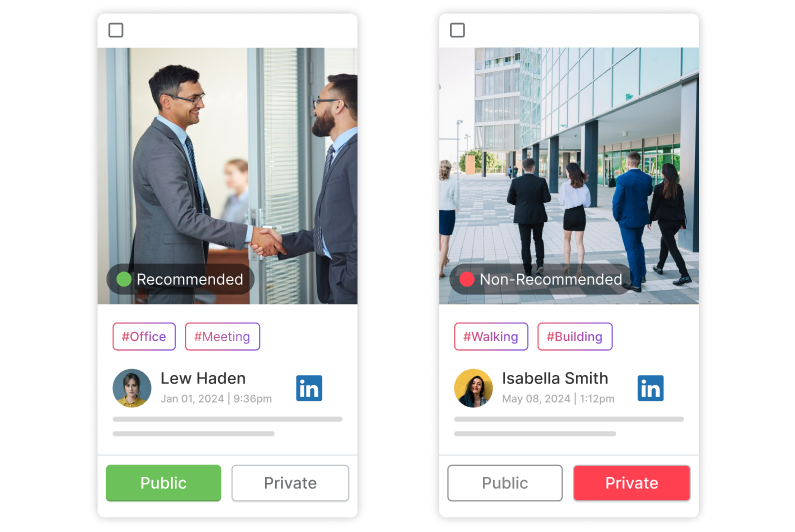Click green dot on Recommended badge

[x=124, y=279]
